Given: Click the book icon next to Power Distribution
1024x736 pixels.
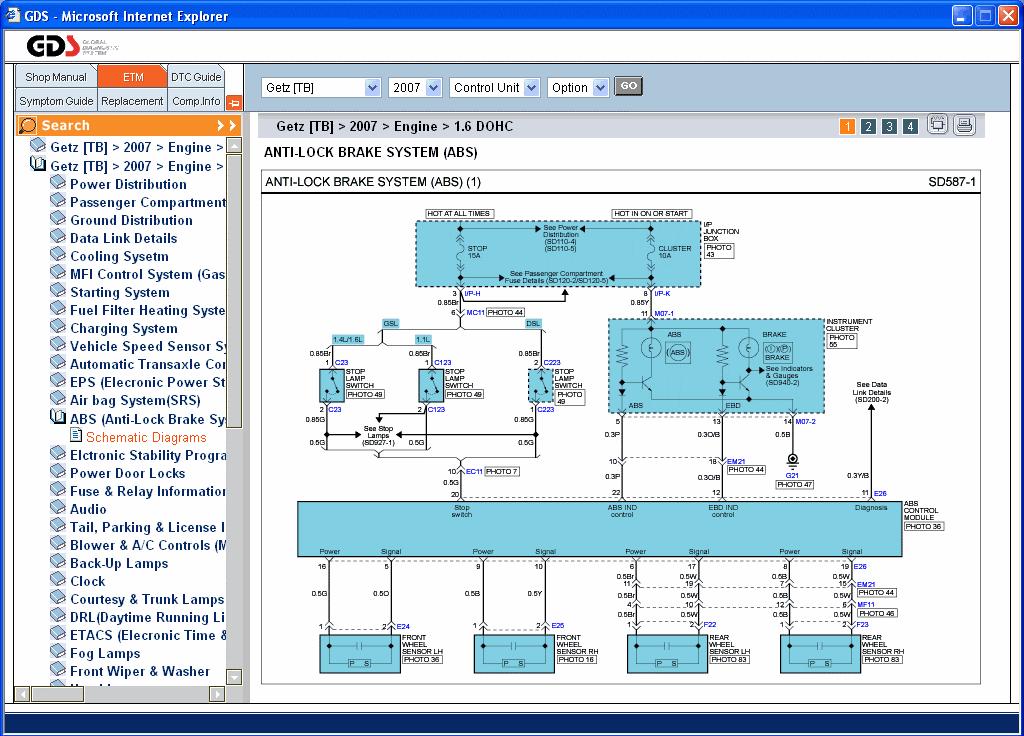Looking at the screenshot, I should (58, 183).
